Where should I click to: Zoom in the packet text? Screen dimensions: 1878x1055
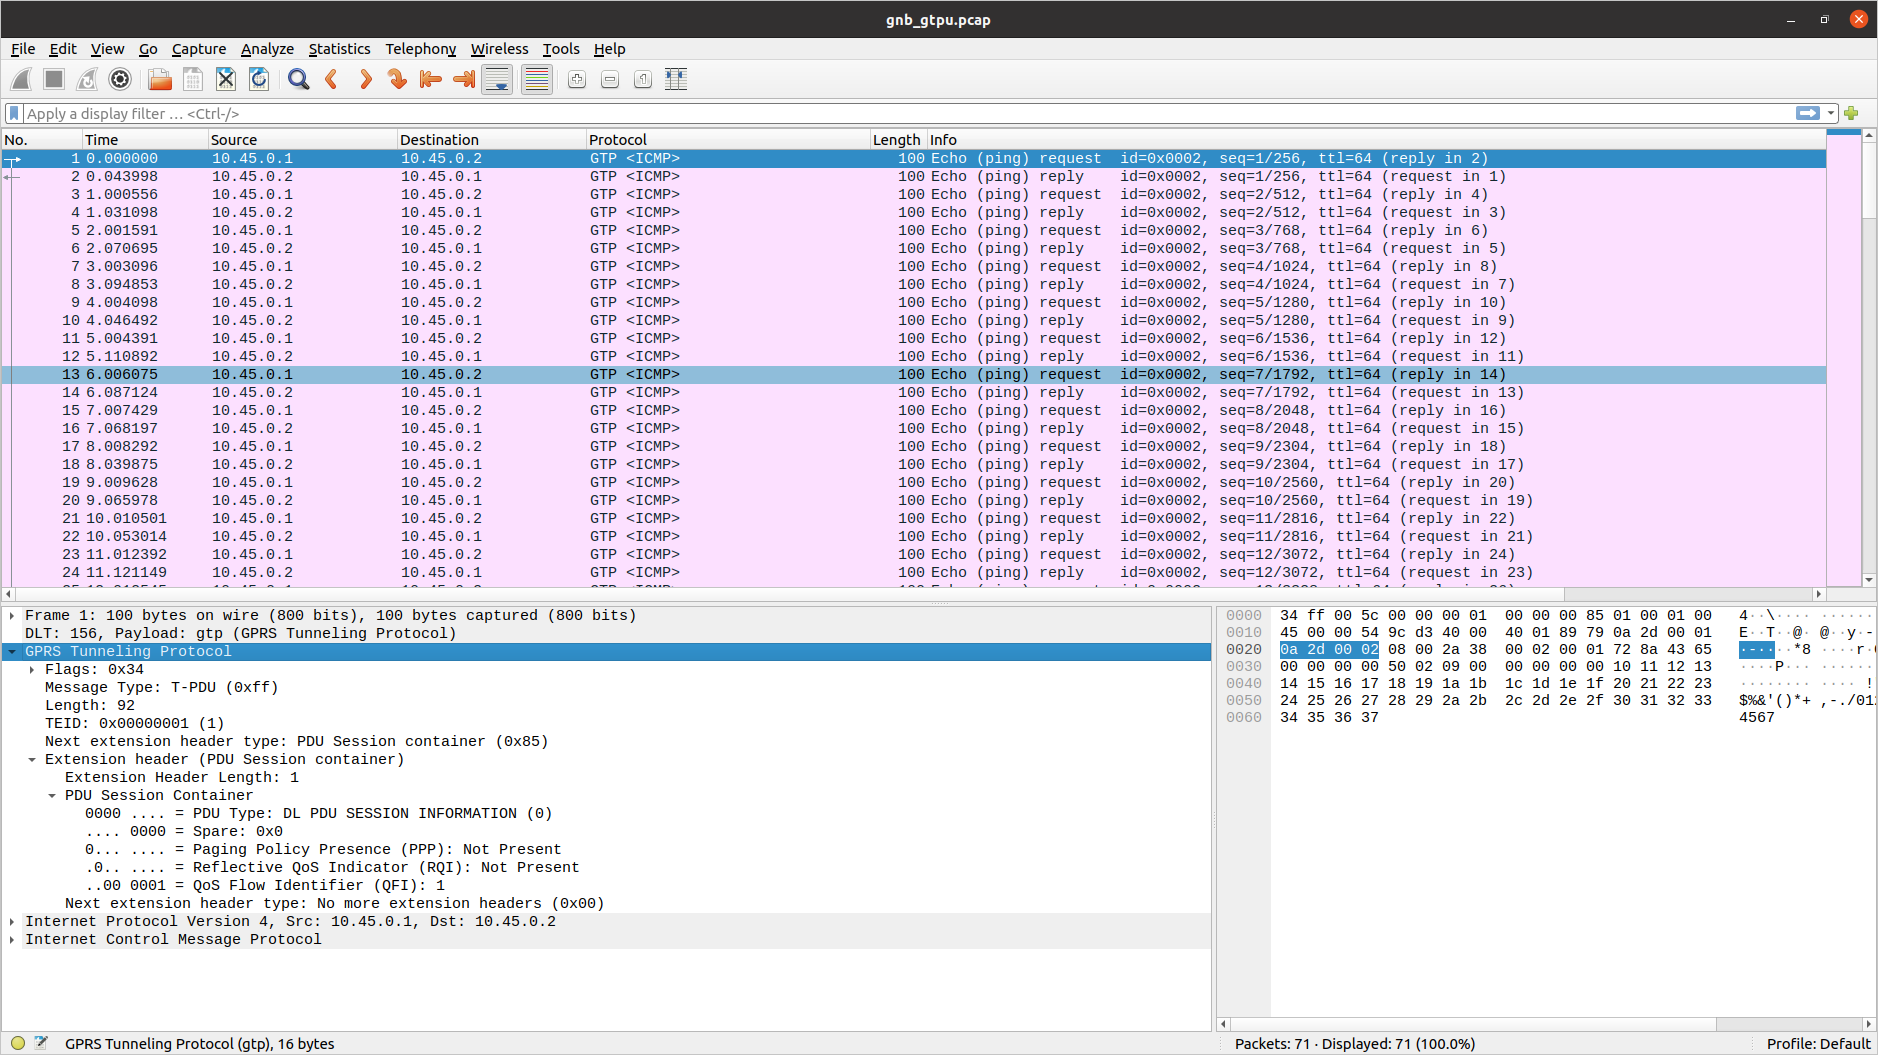[577, 80]
